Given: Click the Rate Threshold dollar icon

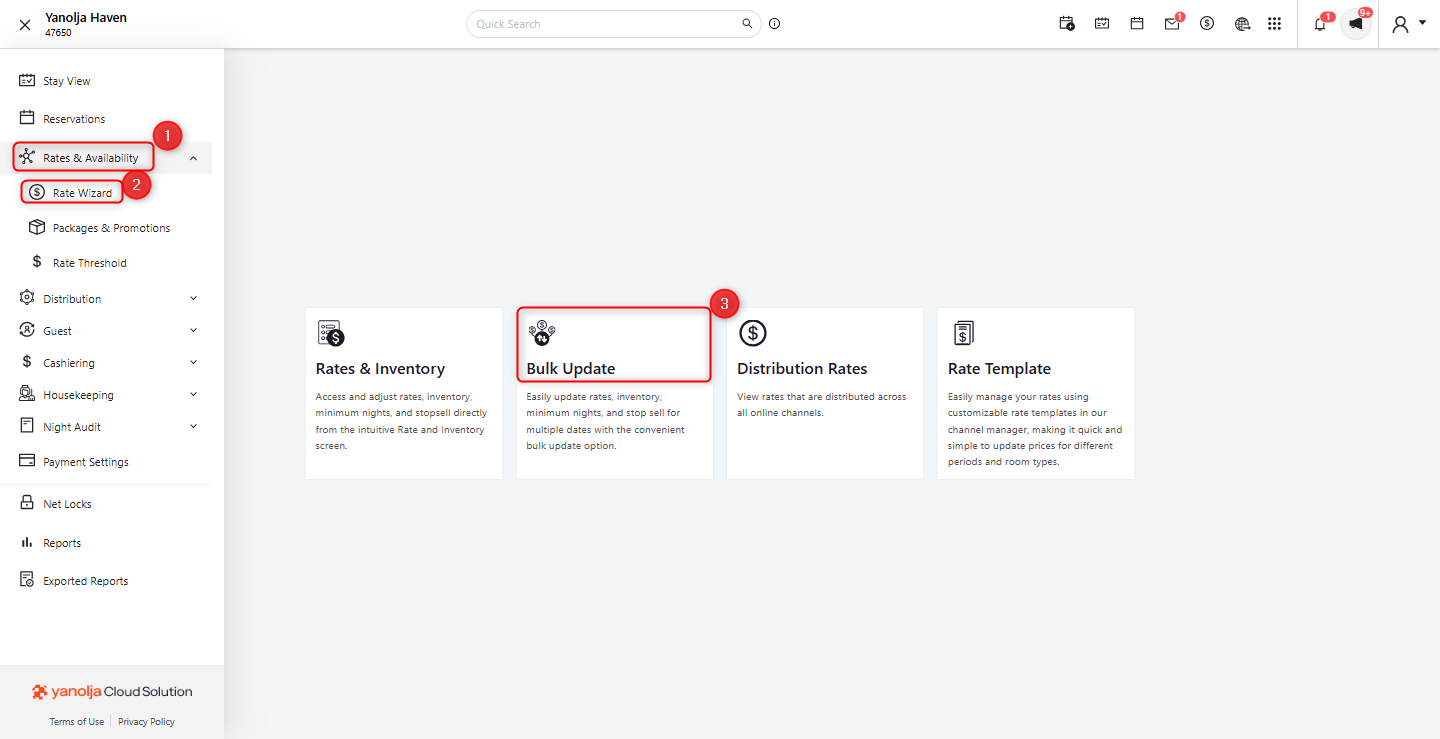Looking at the screenshot, I should click(37, 262).
